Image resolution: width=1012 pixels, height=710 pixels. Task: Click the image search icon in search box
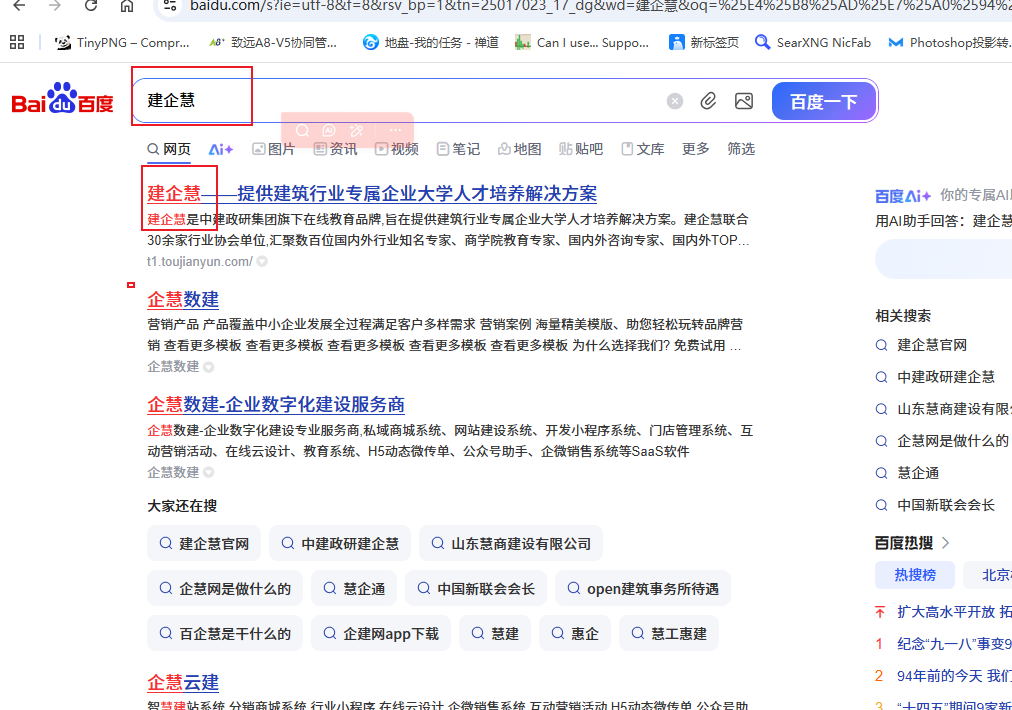(x=744, y=101)
